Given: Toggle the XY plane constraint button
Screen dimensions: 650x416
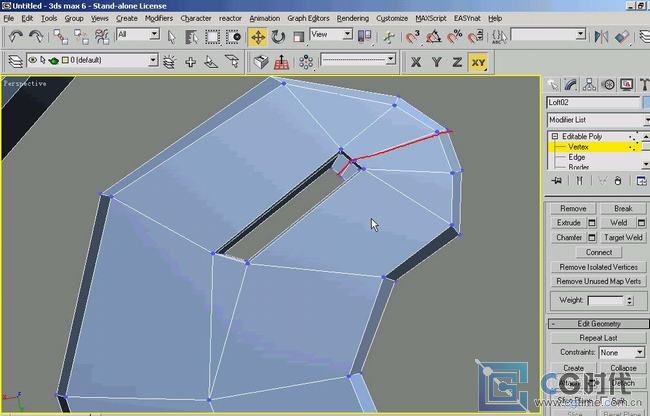Looking at the screenshot, I should click(x=478, y=62).
